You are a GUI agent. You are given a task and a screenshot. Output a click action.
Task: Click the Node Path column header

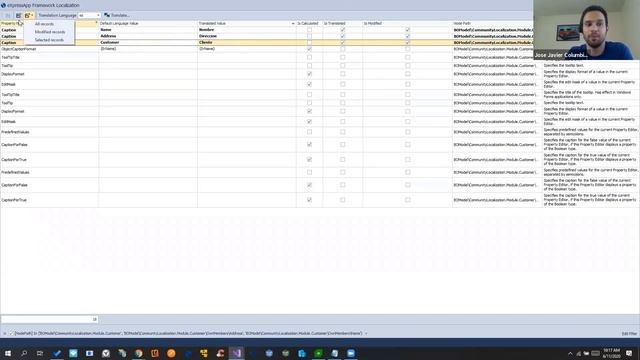click(493, 24)
